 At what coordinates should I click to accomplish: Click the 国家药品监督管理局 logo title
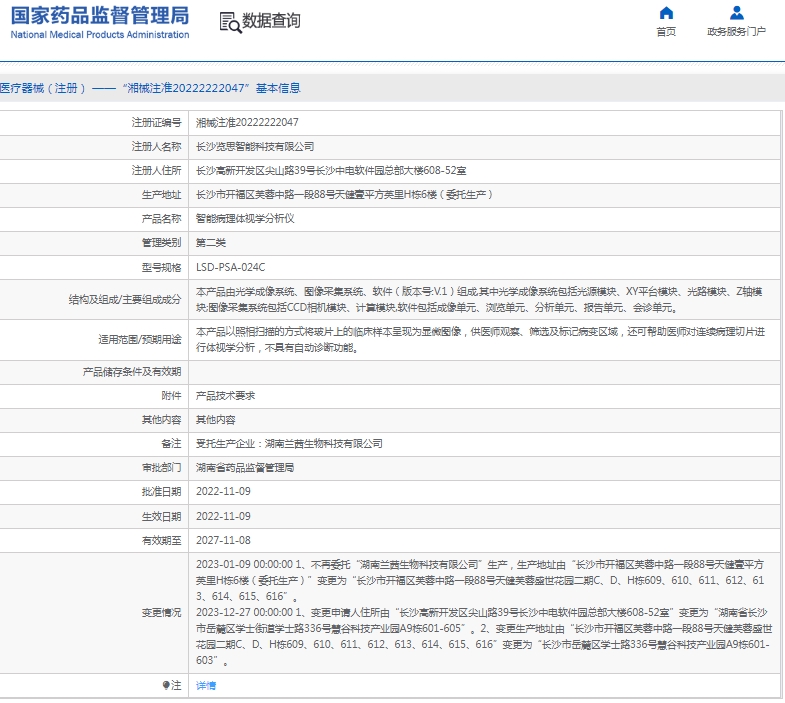[x=100, y=16]
